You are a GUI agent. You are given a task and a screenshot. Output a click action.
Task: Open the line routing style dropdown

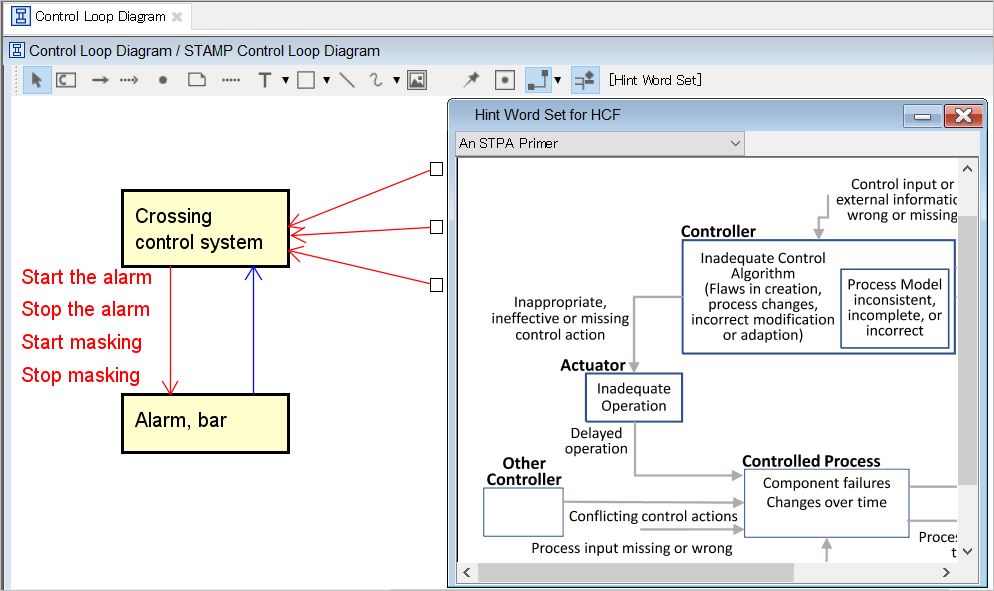557,80
